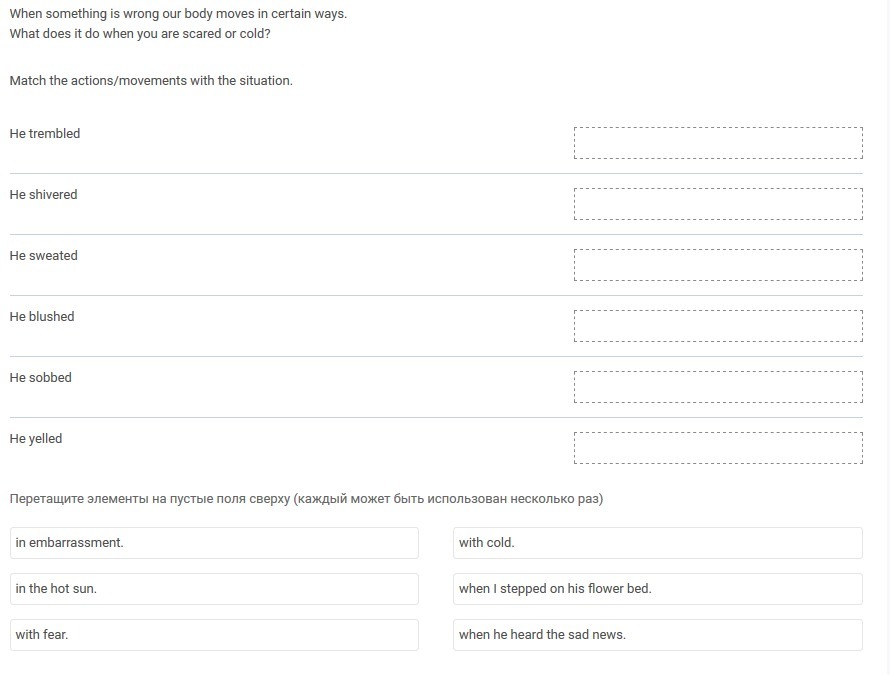This screenshot has width=890, height=675.
Task: Click the "He sobbed" prompt text
Action: tap(41, 378)
